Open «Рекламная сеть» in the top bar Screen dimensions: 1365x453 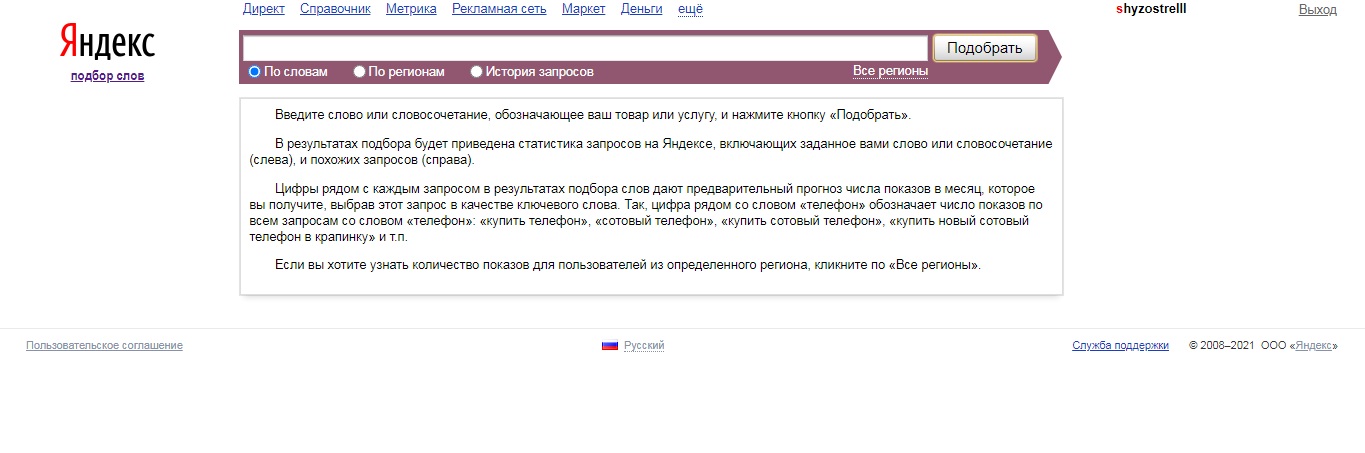pos(499,9)
